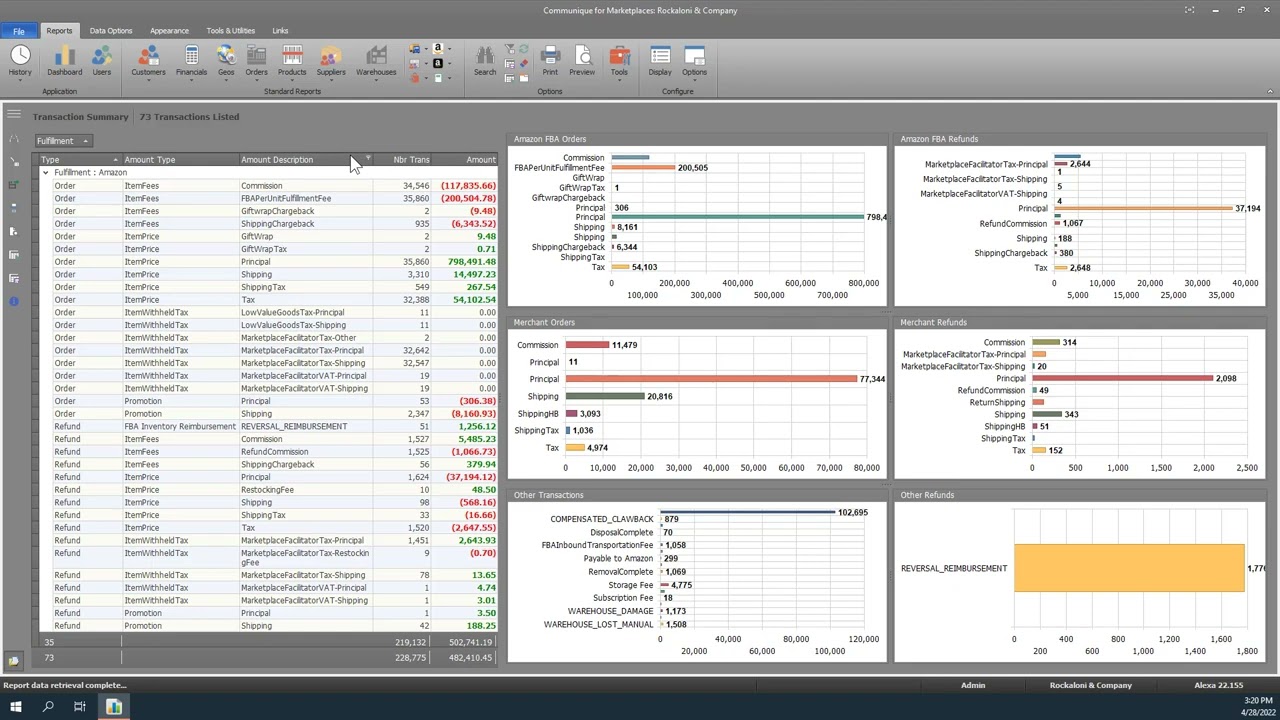The image size is (1280, 720).
Task: Open Task View on the taskbar
Action: point(80,707)
